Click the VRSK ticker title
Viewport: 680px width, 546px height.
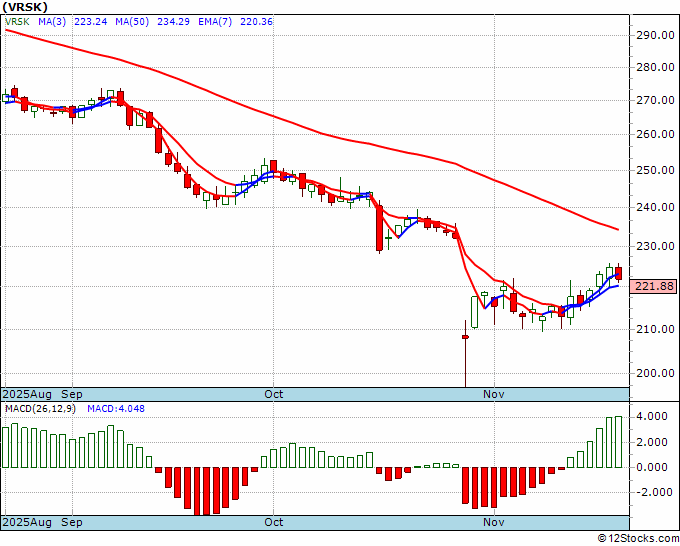(25, 7)
